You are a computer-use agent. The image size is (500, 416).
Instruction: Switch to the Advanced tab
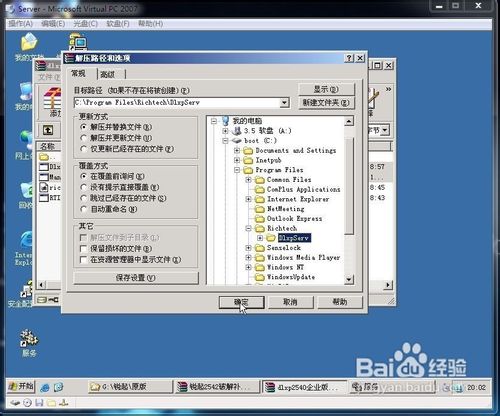(x=108, y=74)
